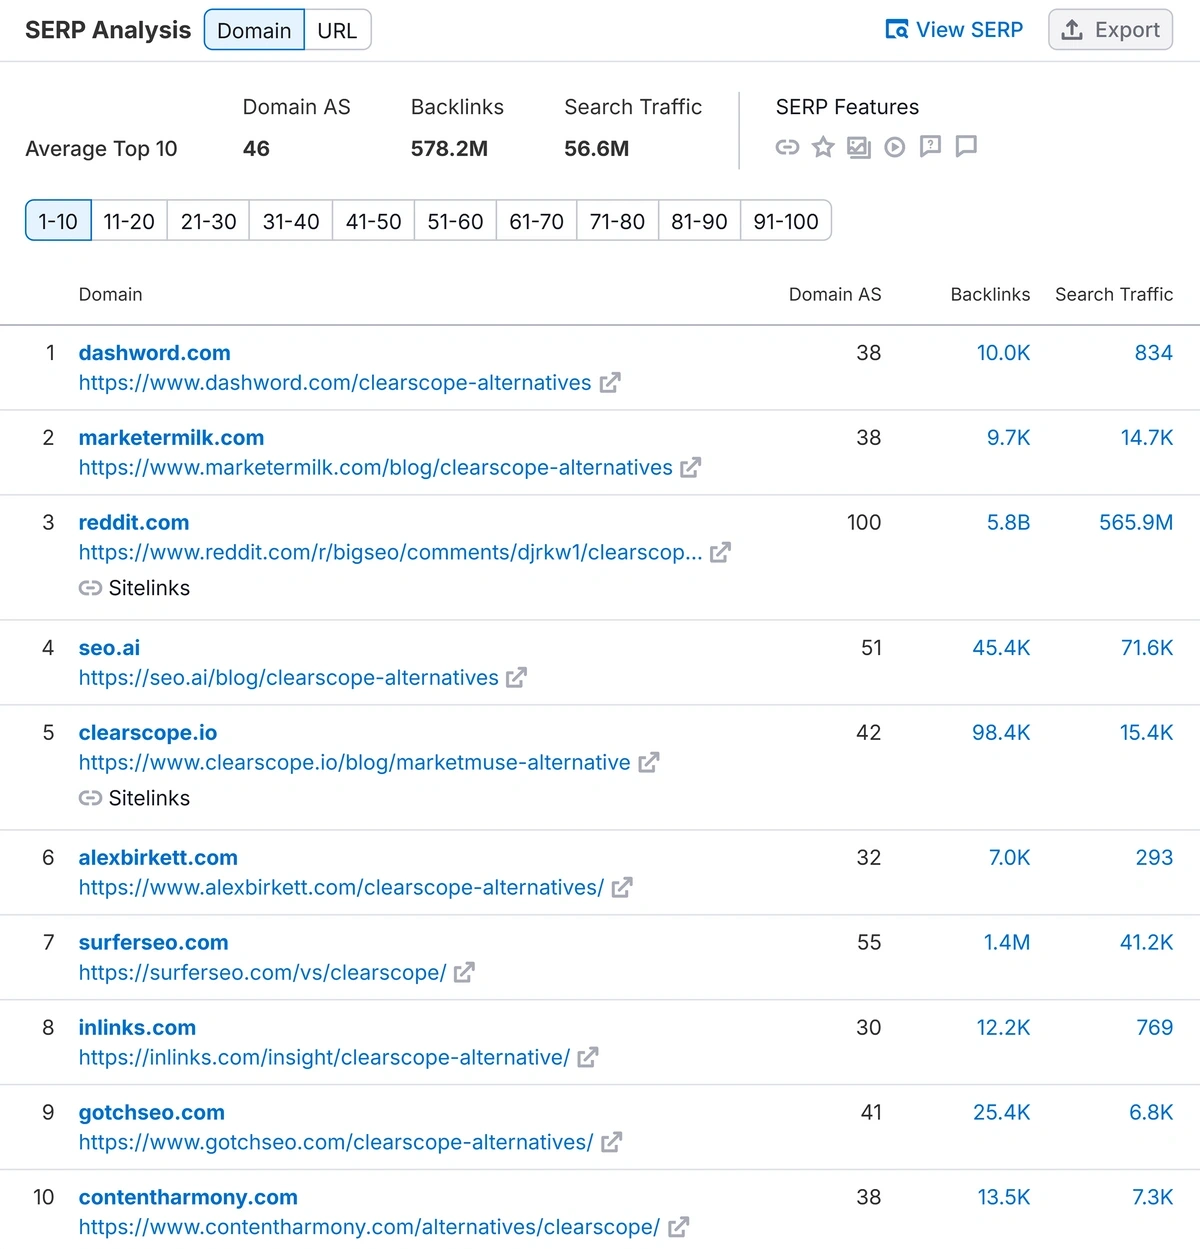This screenshot has height=1249, width=1200.
Task: Click the Search Traffic table column header
Action: [1114, 295]
